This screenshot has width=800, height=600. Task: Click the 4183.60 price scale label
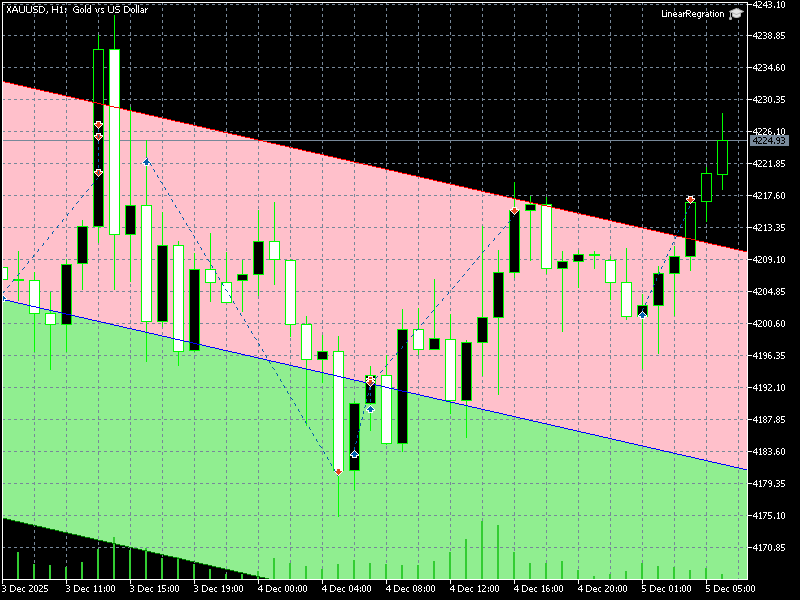point(769,452)
